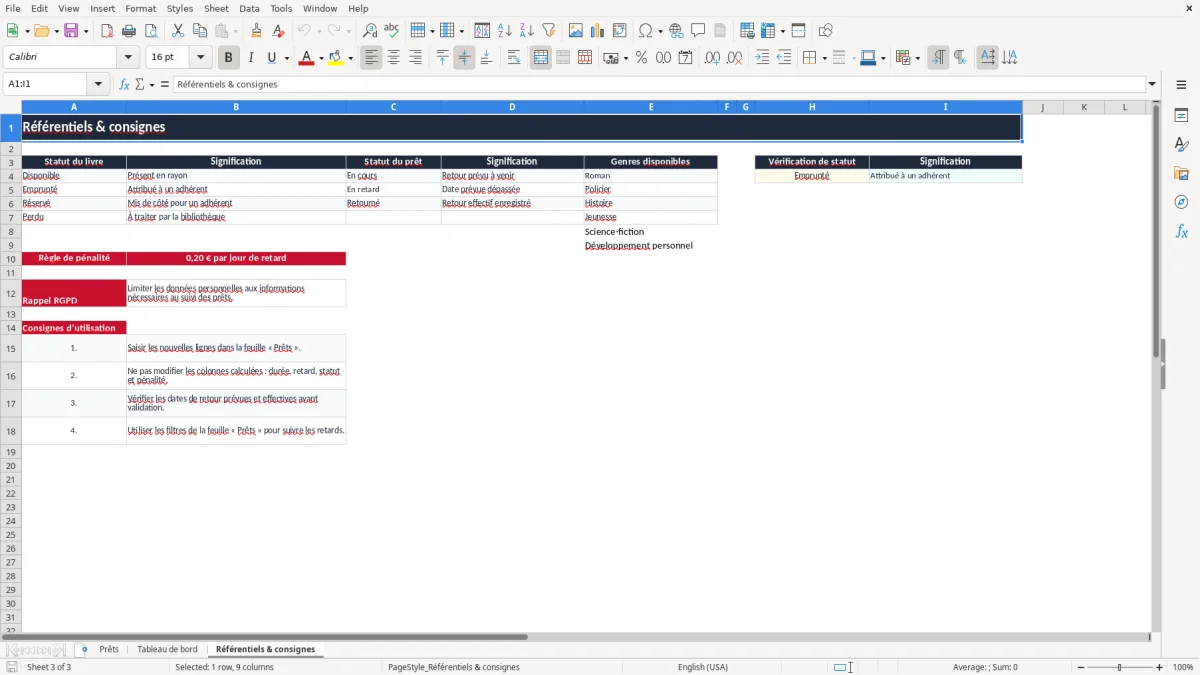This screenshot has height=675, width=1200.
Task: Open the Data menu
Action: [249, 8]
